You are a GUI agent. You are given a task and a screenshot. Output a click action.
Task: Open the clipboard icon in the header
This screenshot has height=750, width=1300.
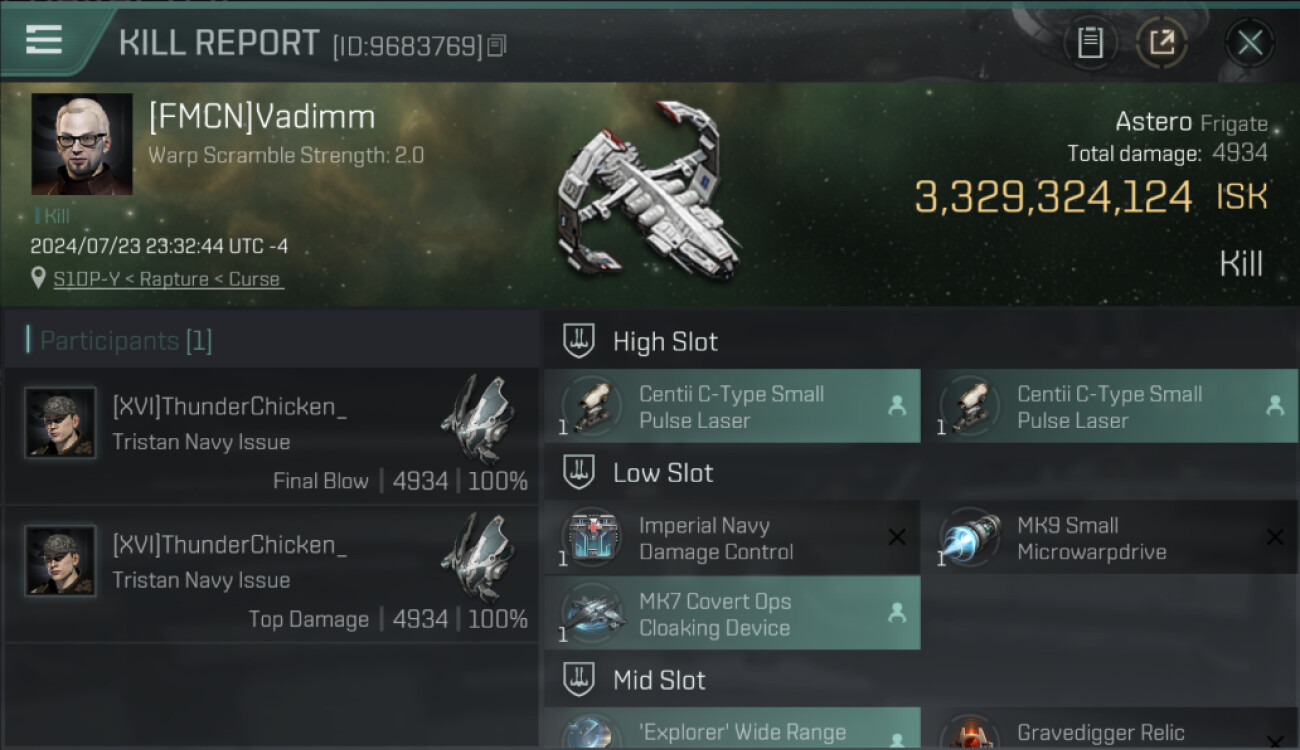1090,42
